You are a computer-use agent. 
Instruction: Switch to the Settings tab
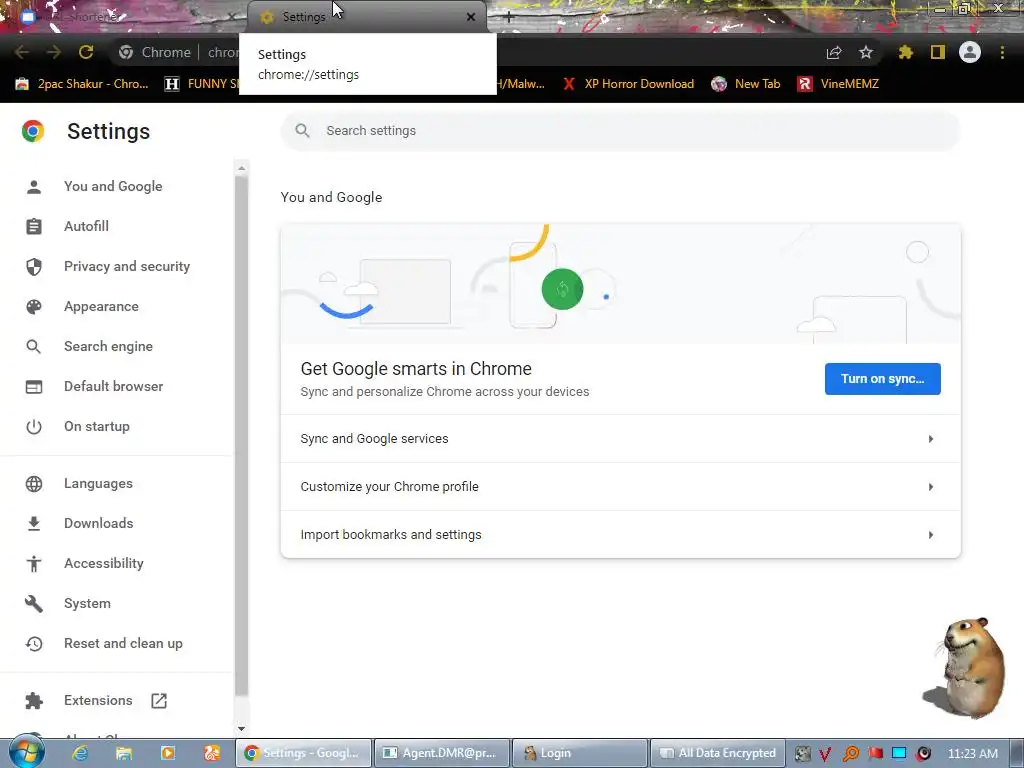click(x=367, y=17)
